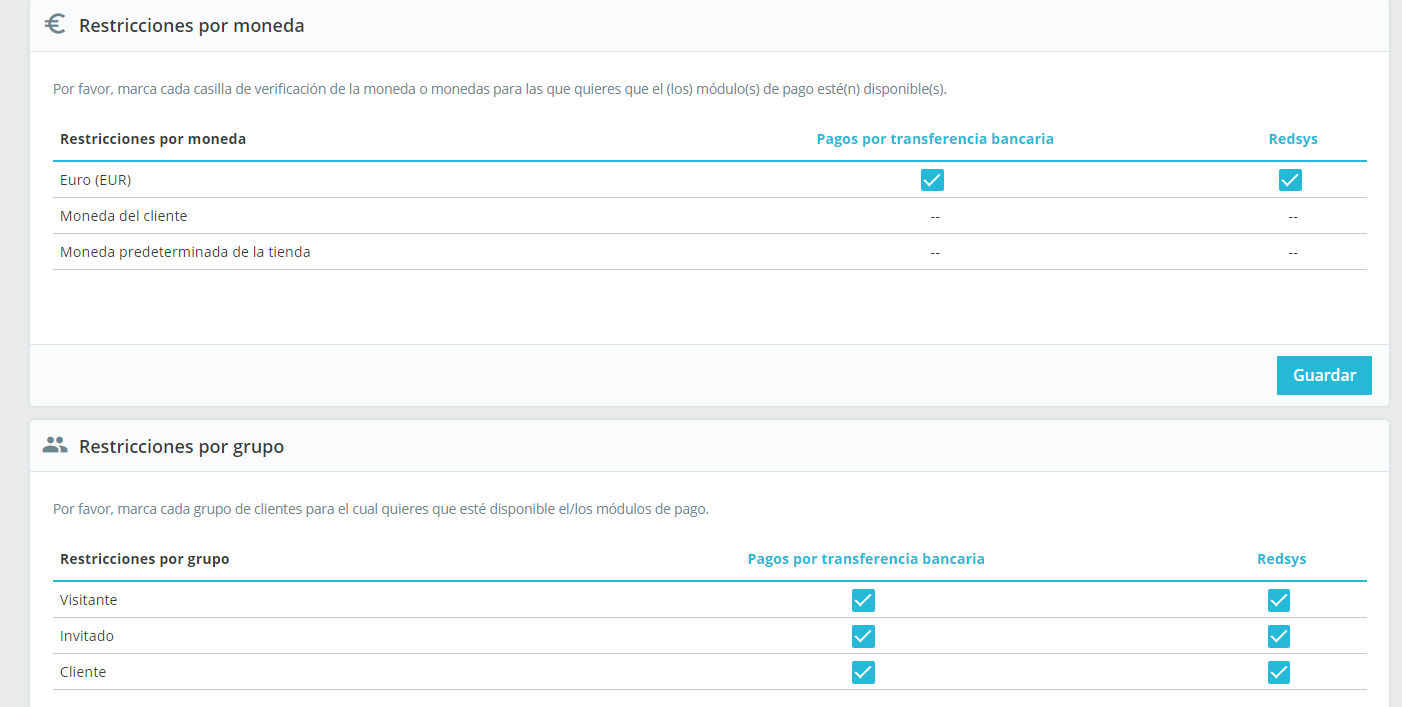1402x707 pixels.
Task: Click Pagos por transferencia bancaria header in currency table
Action: pos(935,139)
